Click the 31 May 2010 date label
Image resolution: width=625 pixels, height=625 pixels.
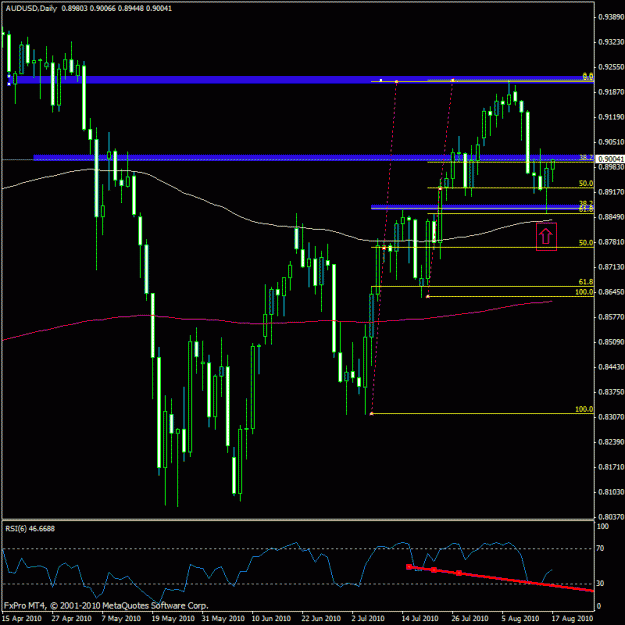pyautogui.click(x=222, y=619)
